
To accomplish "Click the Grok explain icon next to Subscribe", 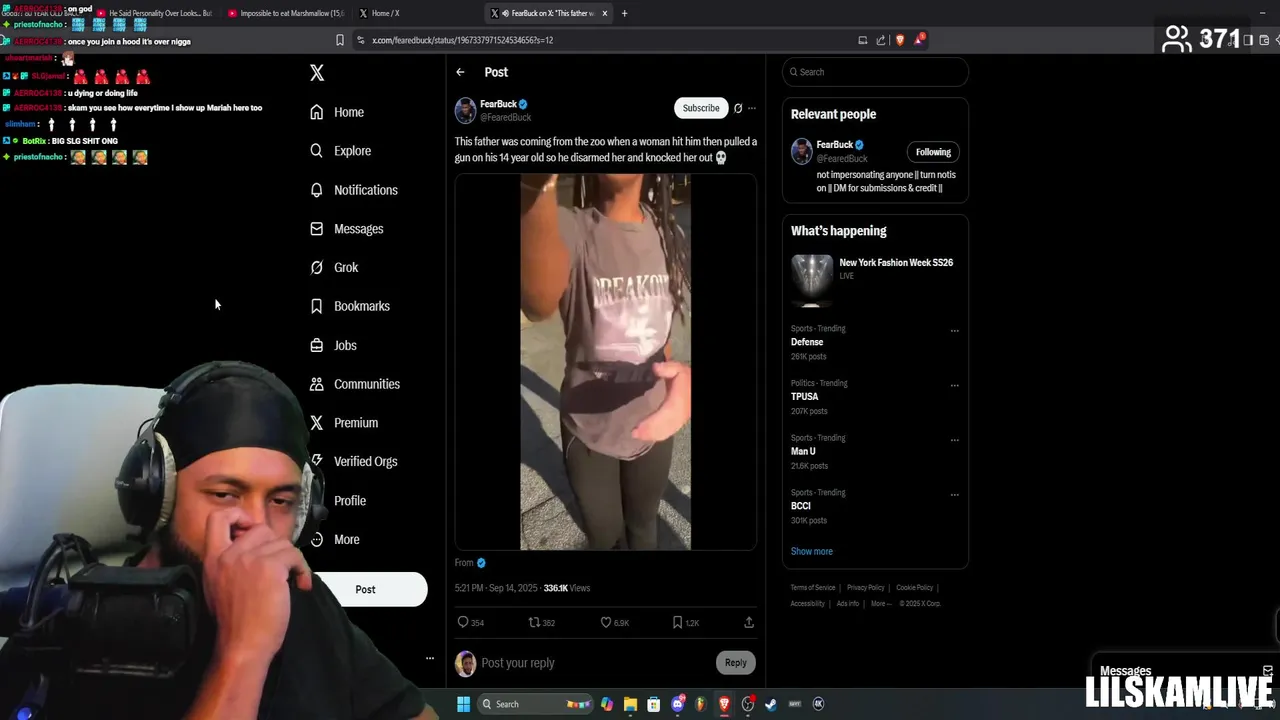I will [x=738, y=108].
